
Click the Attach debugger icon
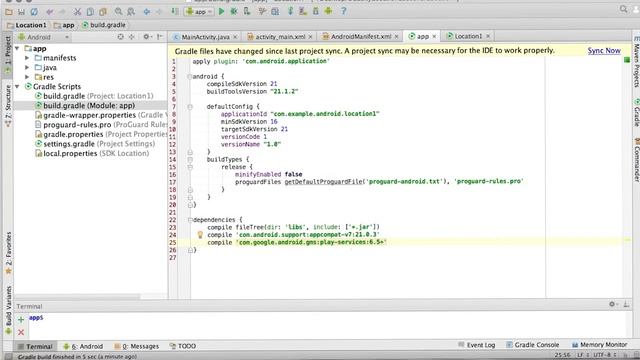pos(247,11)
